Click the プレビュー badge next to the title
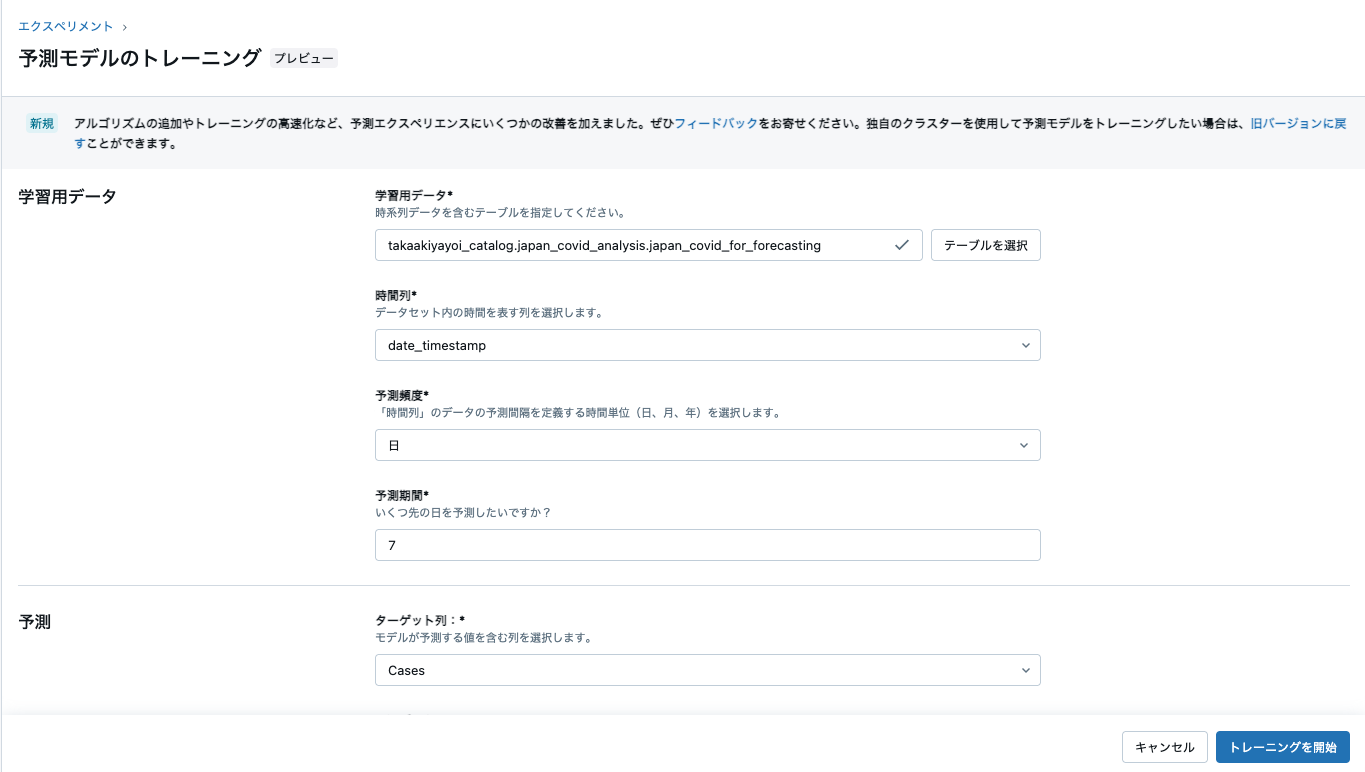 tap(305, 58)
